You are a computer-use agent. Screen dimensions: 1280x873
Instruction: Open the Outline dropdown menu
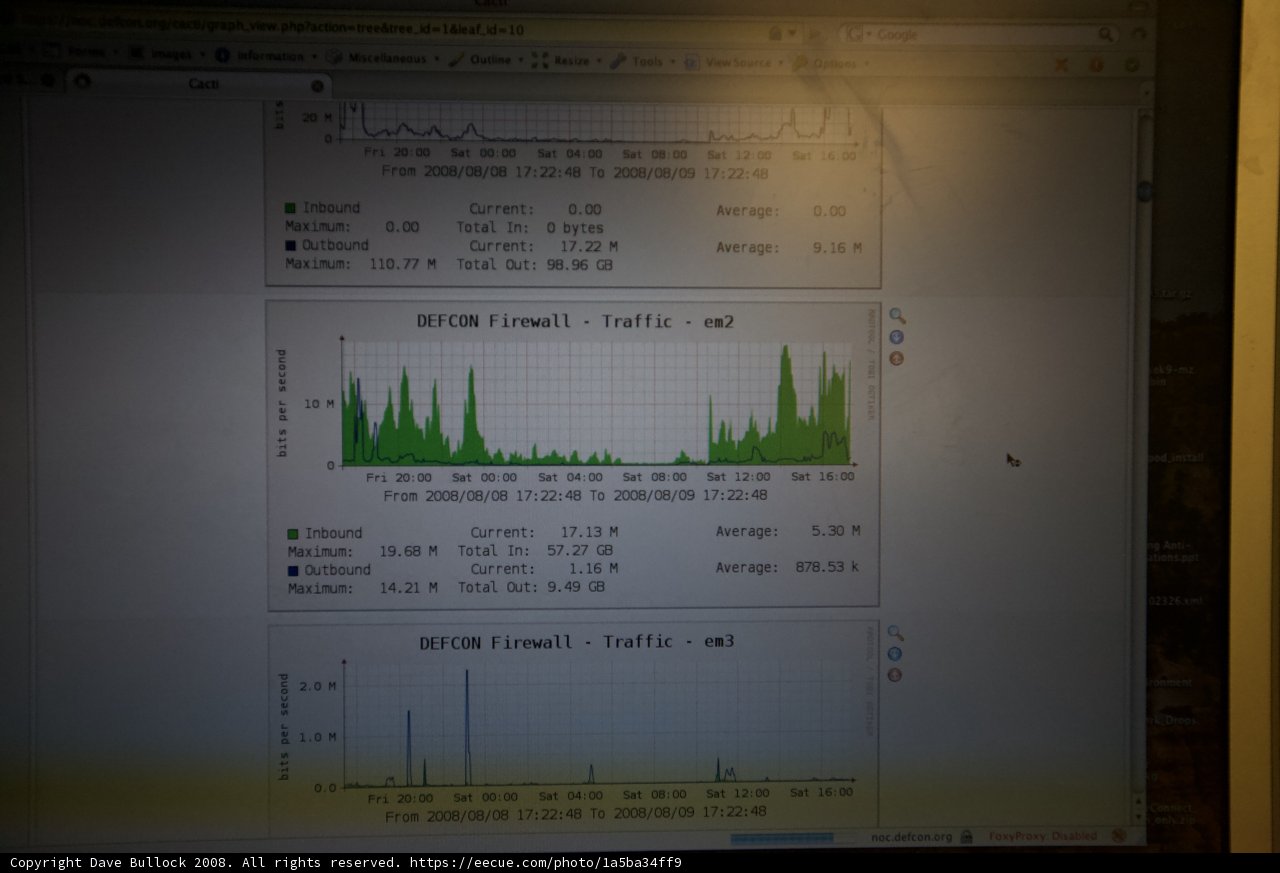tap(486, 60)
